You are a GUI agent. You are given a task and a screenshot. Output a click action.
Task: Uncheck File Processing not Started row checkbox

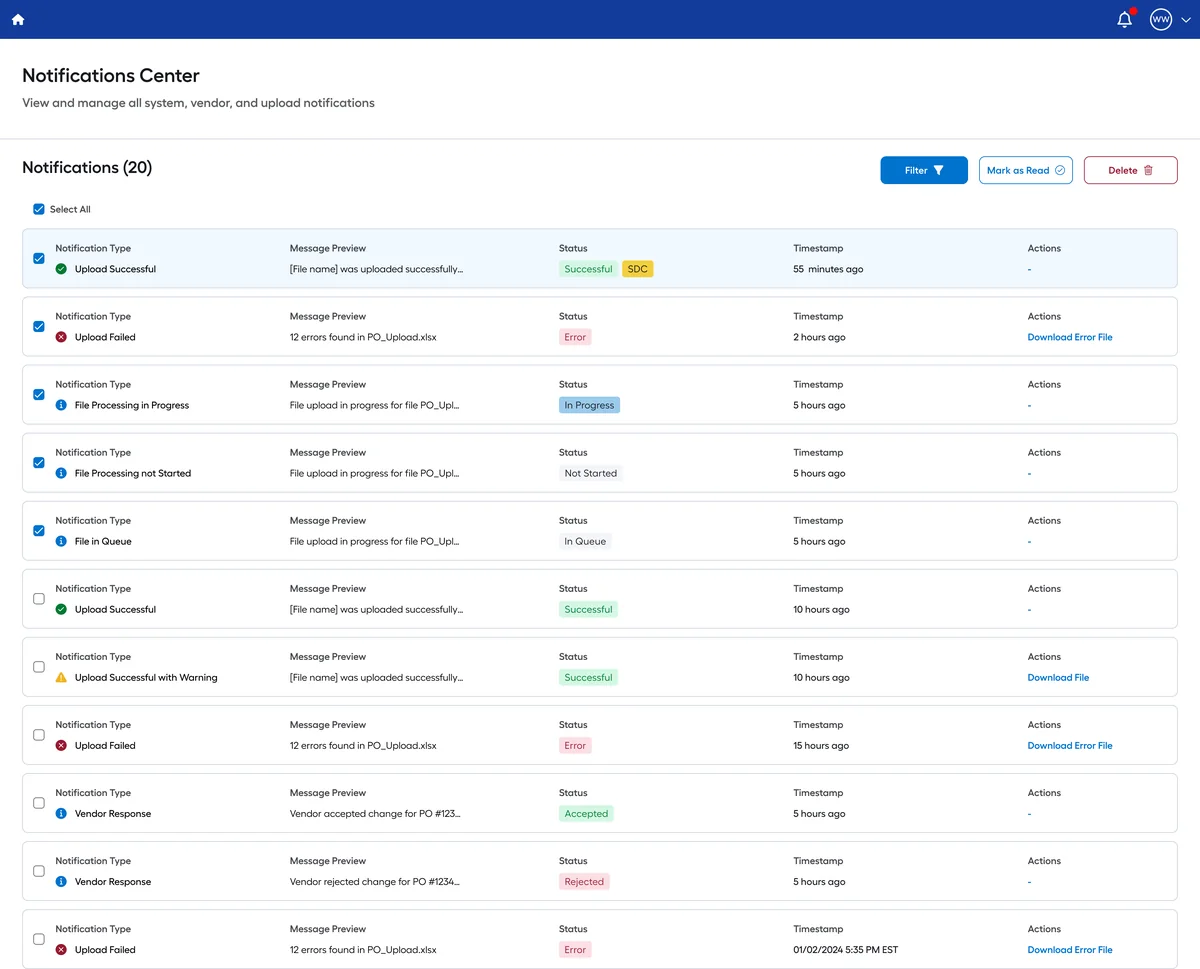pos(39,462)
